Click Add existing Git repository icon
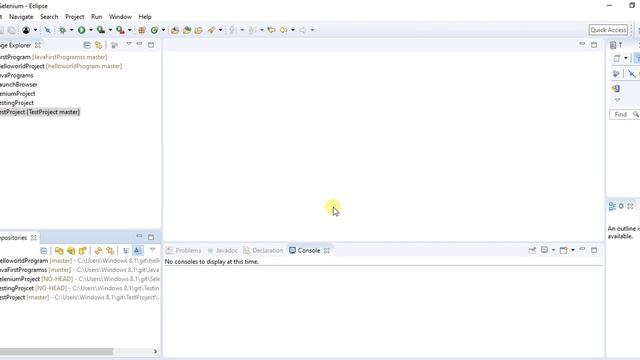The width and height of the screenshot is (640, 360). (59, 251)
